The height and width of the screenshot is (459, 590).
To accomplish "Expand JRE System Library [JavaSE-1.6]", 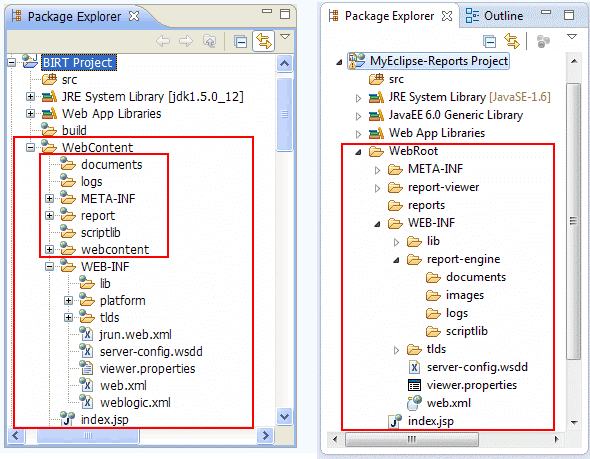I will (359, 98).
